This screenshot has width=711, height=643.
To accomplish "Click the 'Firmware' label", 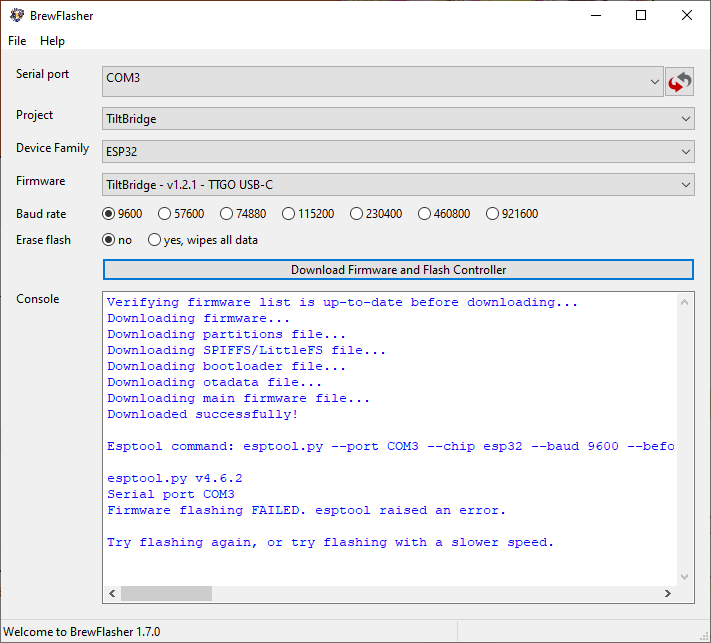I will (40, 181).
